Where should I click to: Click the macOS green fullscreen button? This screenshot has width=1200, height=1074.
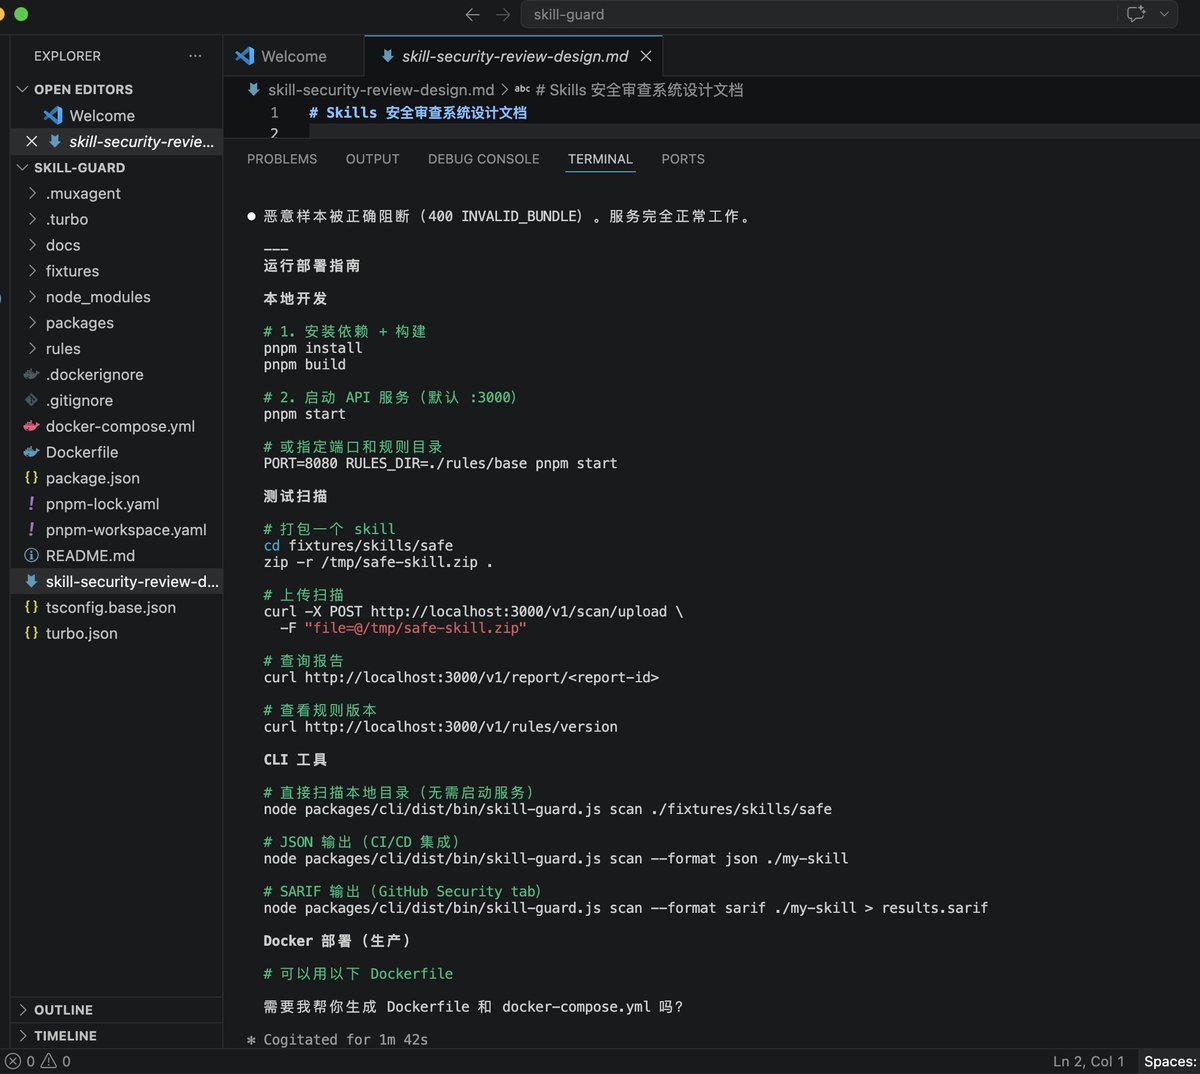click(x=21, y=14)
